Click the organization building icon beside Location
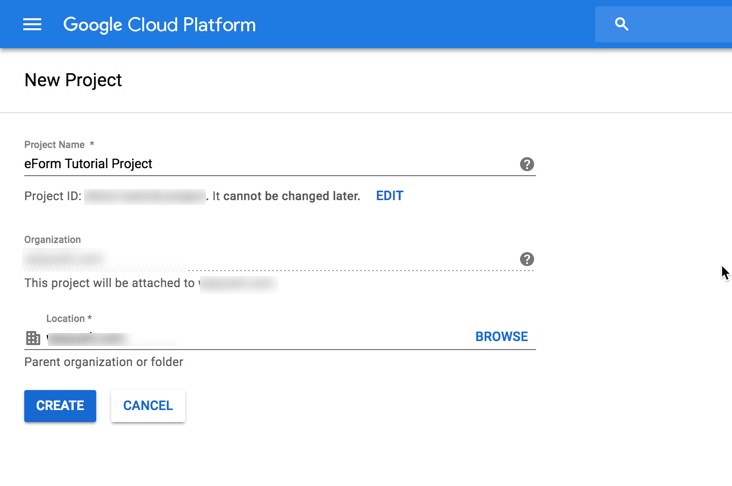This screenshot has width=732, height=486. click(x=33, y=338)
